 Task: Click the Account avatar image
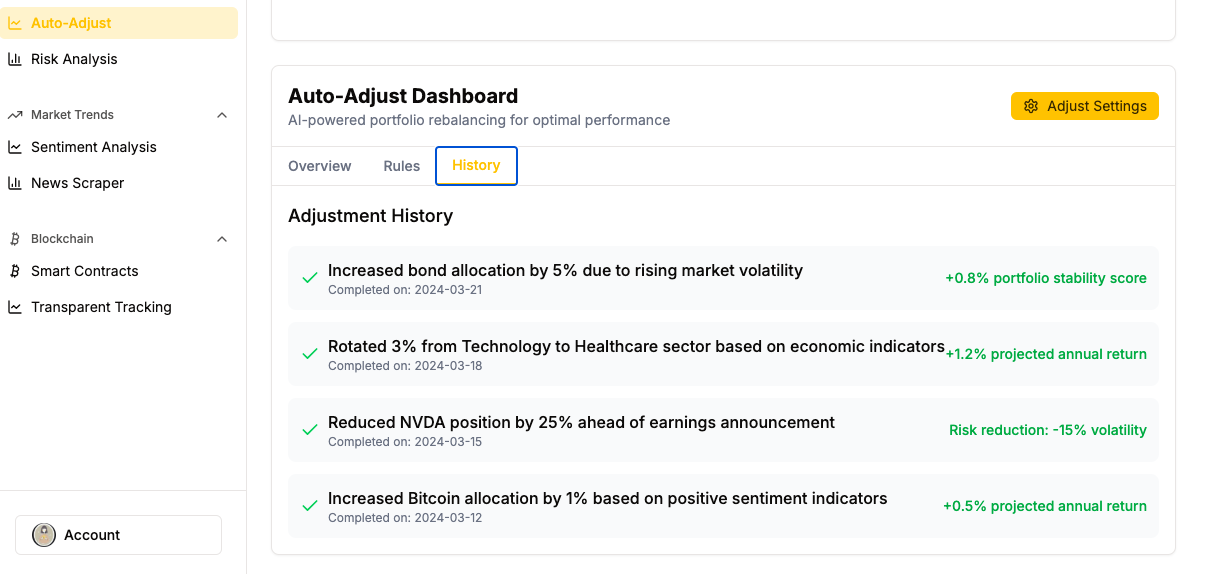pos(44,535)
